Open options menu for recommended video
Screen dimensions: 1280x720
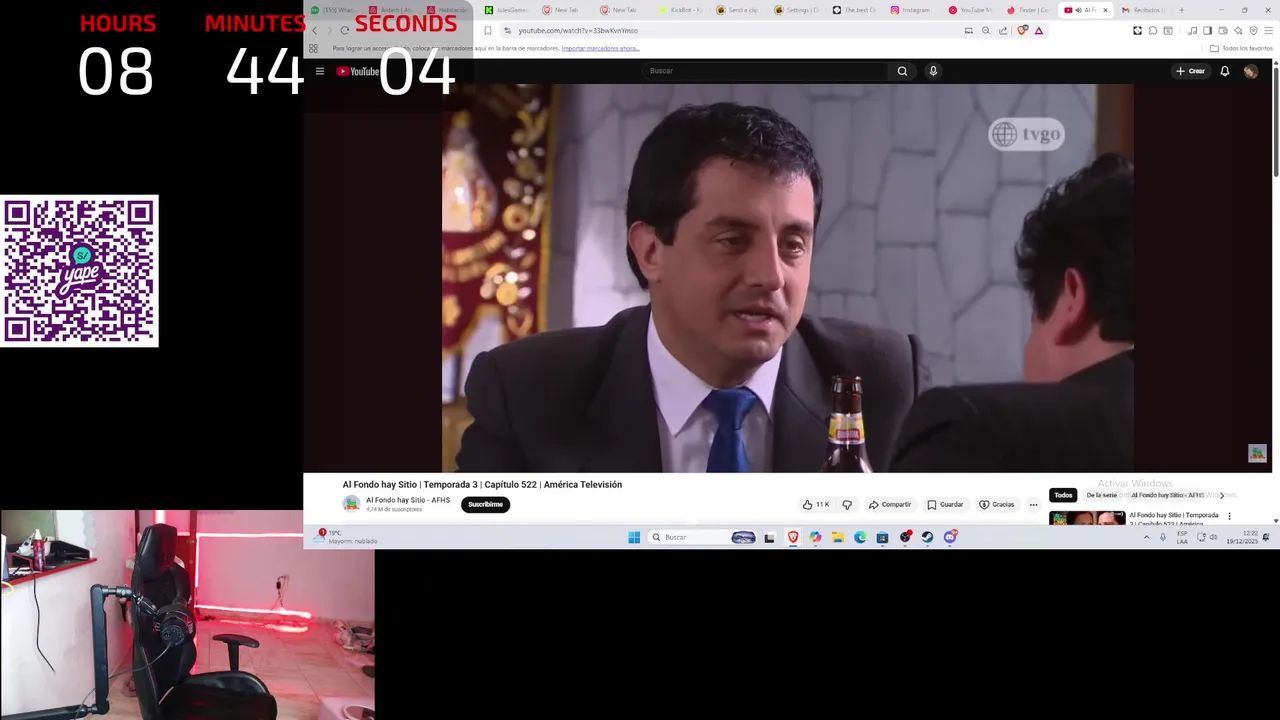click(x=1229, y=516)
